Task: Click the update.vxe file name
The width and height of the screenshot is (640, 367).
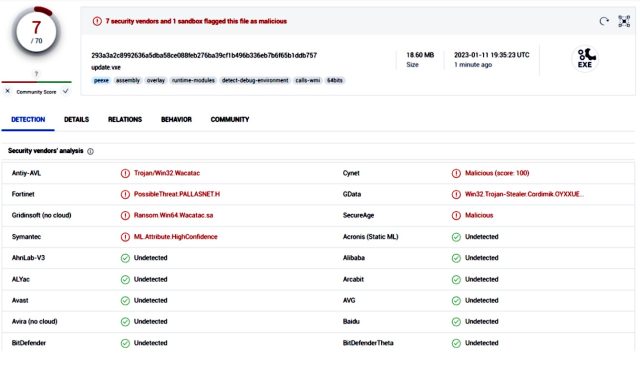Action: click(106, 67)
